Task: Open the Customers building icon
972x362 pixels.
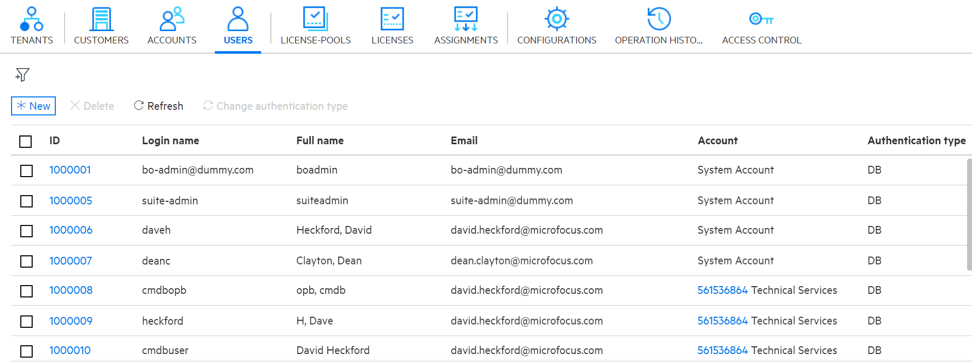Action: (101, 18)
